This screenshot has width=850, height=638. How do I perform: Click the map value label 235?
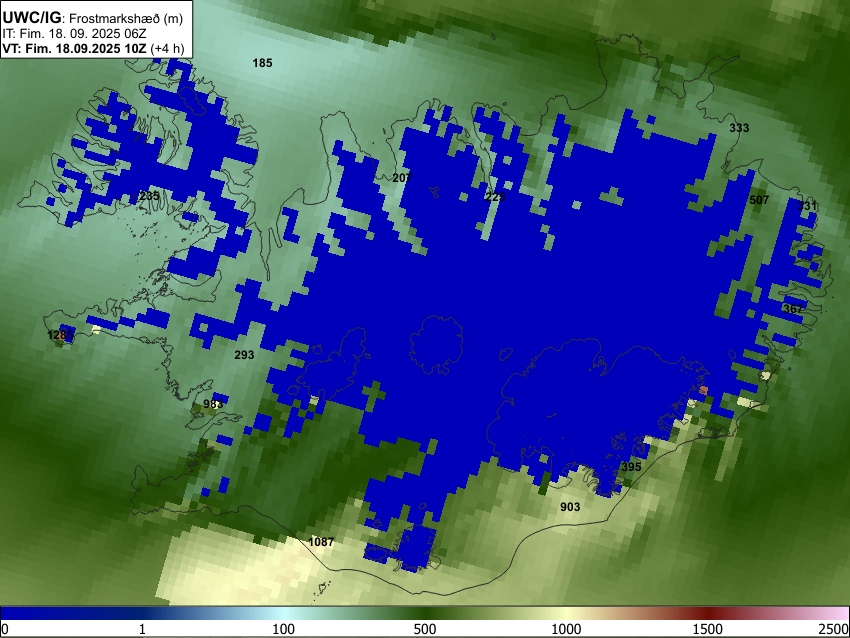[149, 196]
